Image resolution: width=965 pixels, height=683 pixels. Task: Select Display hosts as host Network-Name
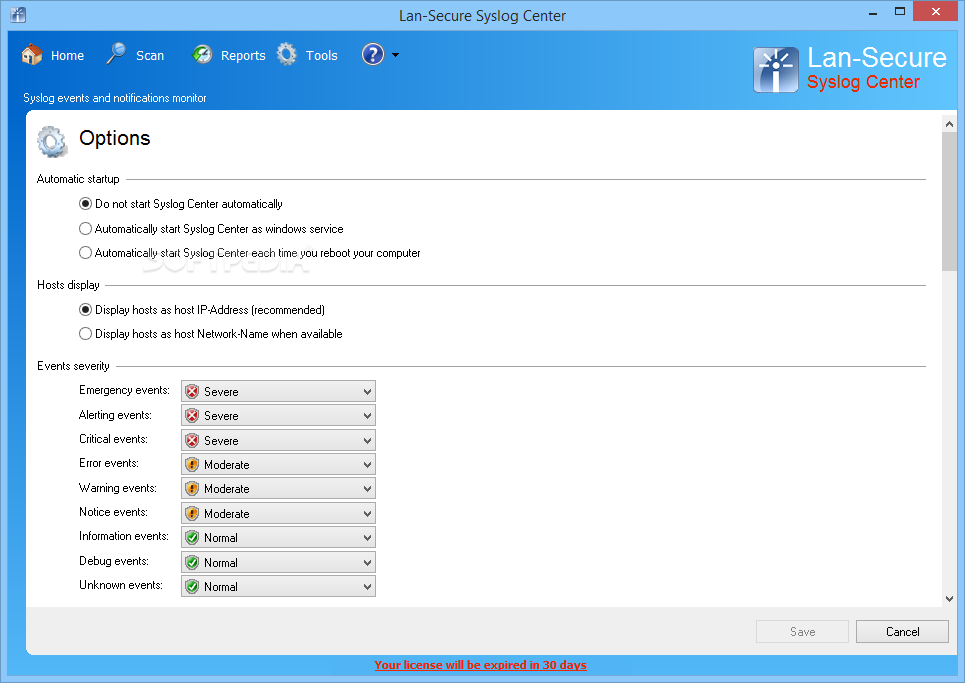(86, 334)
